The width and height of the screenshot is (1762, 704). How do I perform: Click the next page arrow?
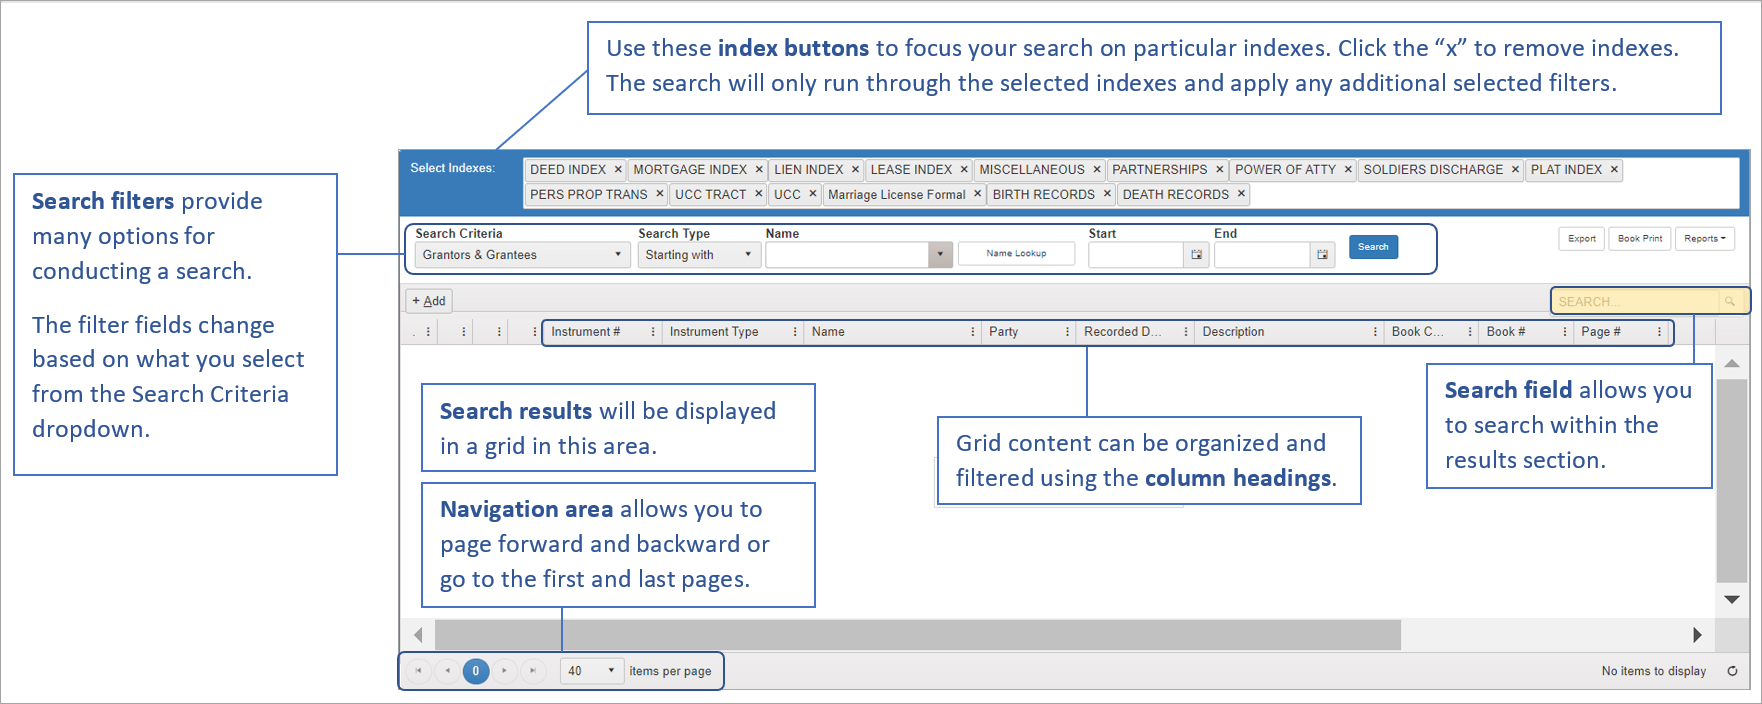tap(504, 671)
